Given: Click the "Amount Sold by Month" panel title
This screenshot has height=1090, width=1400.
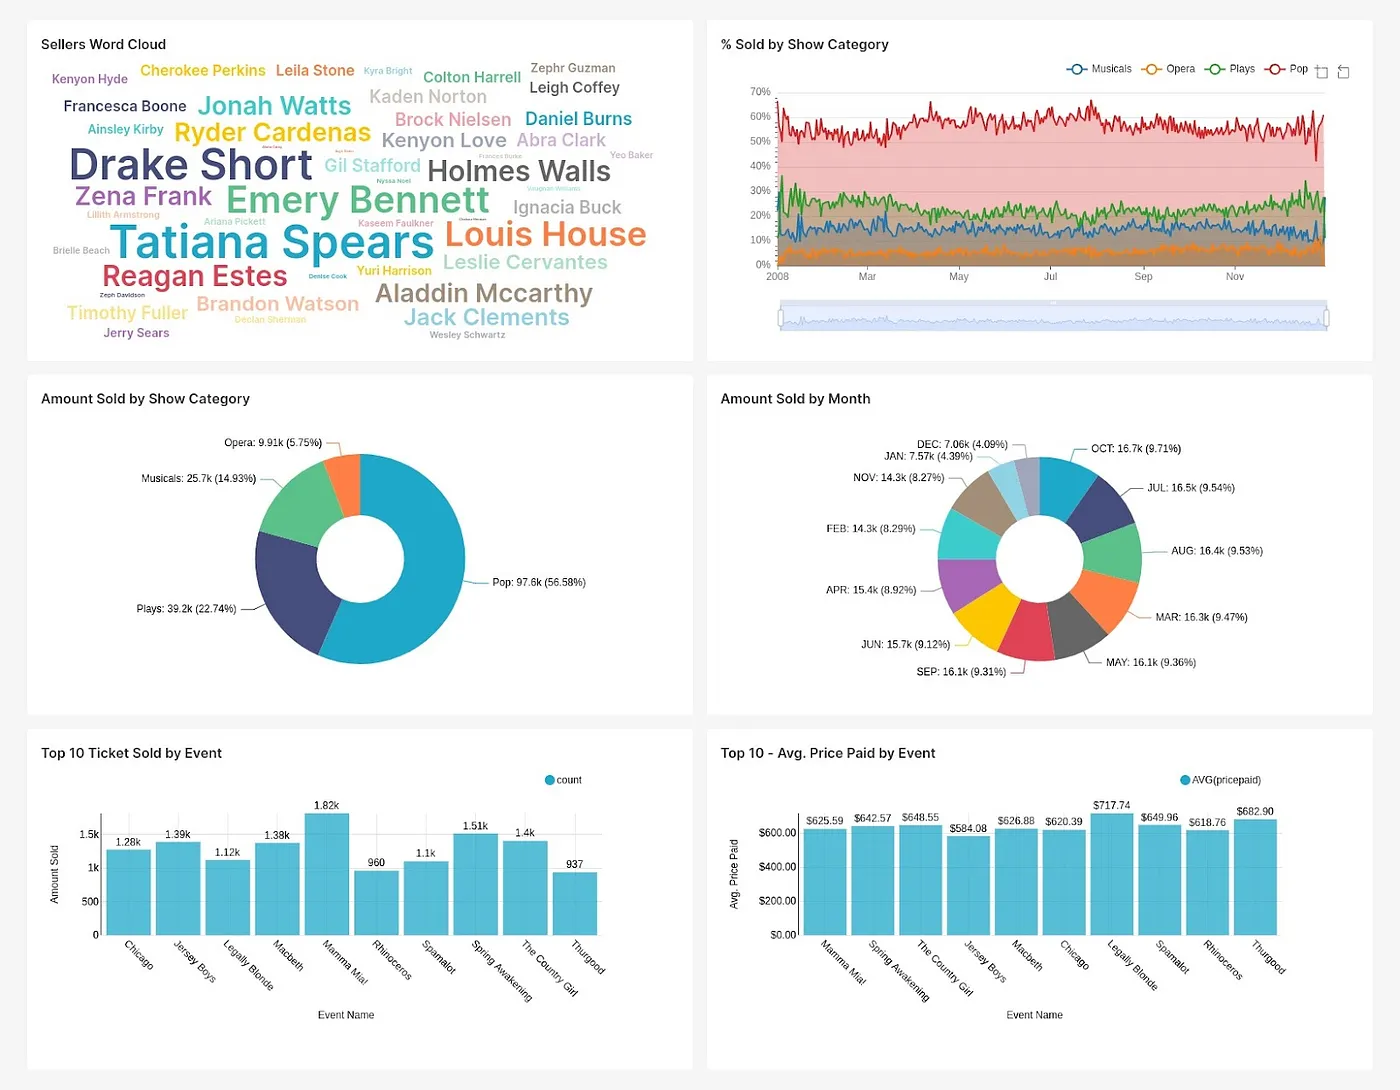Looking at the screenshot, I should point(796,399).
